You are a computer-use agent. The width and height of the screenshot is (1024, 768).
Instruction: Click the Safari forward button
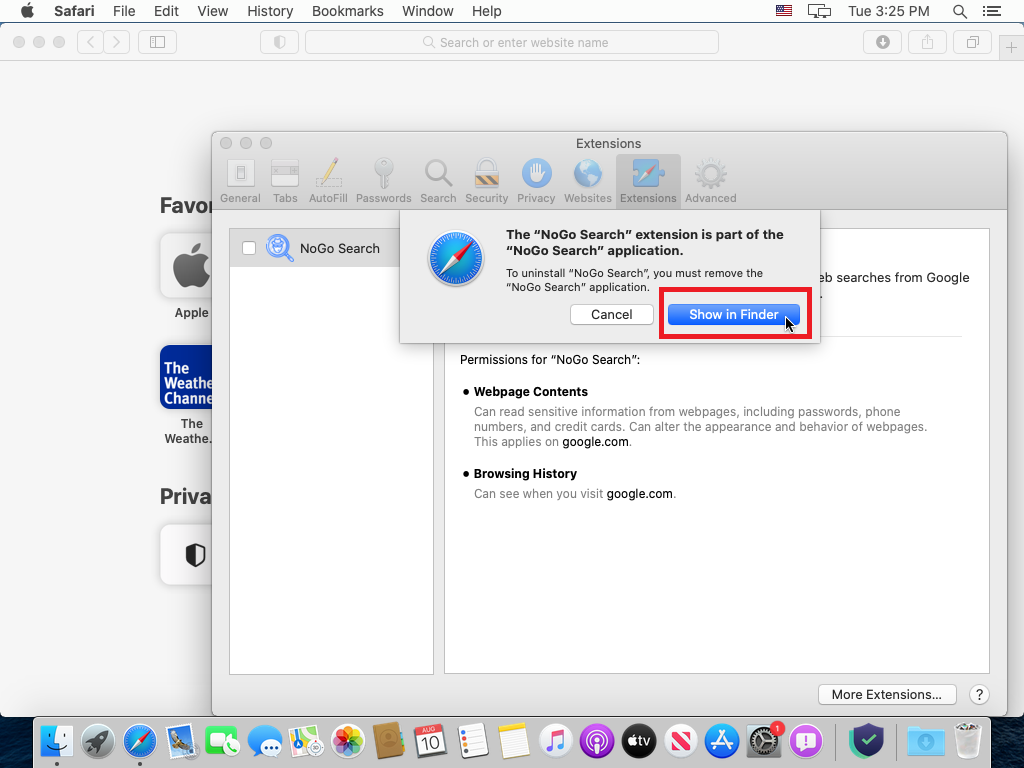coord(116,42)
